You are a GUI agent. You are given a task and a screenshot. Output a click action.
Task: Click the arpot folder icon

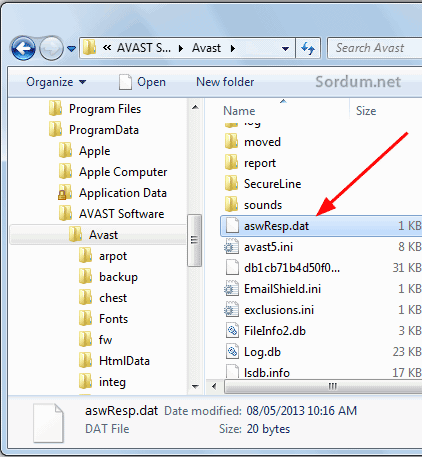pos(86,256)
